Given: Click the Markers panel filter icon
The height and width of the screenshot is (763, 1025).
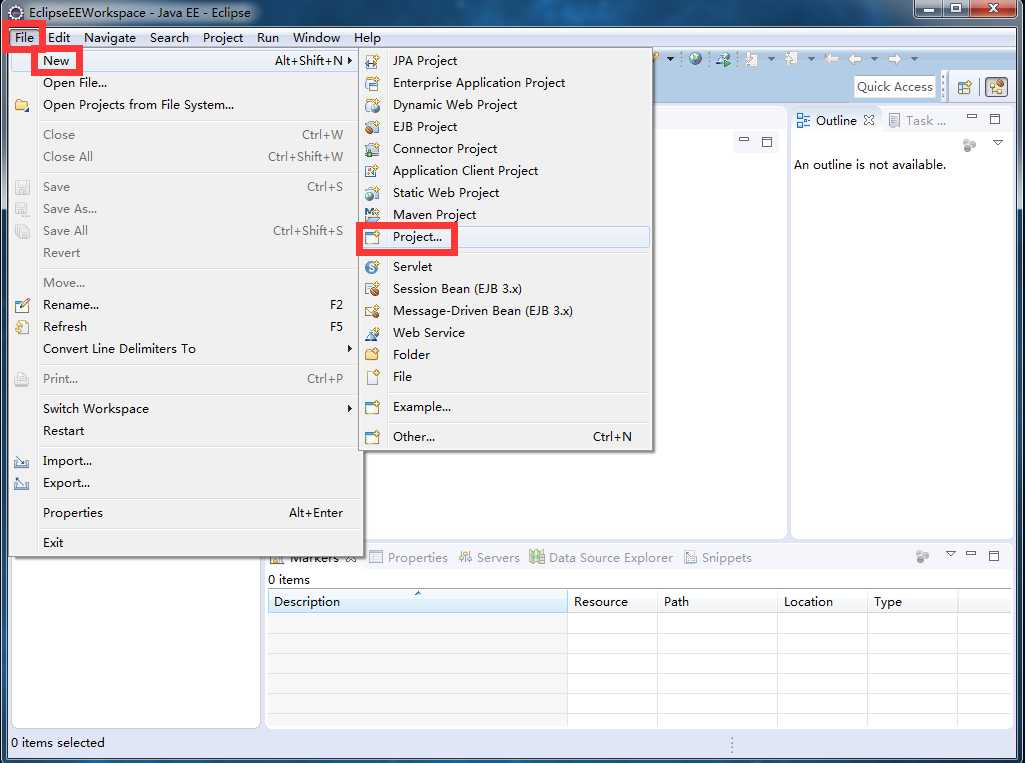Looking at the screenshot, I should (922, 556).
